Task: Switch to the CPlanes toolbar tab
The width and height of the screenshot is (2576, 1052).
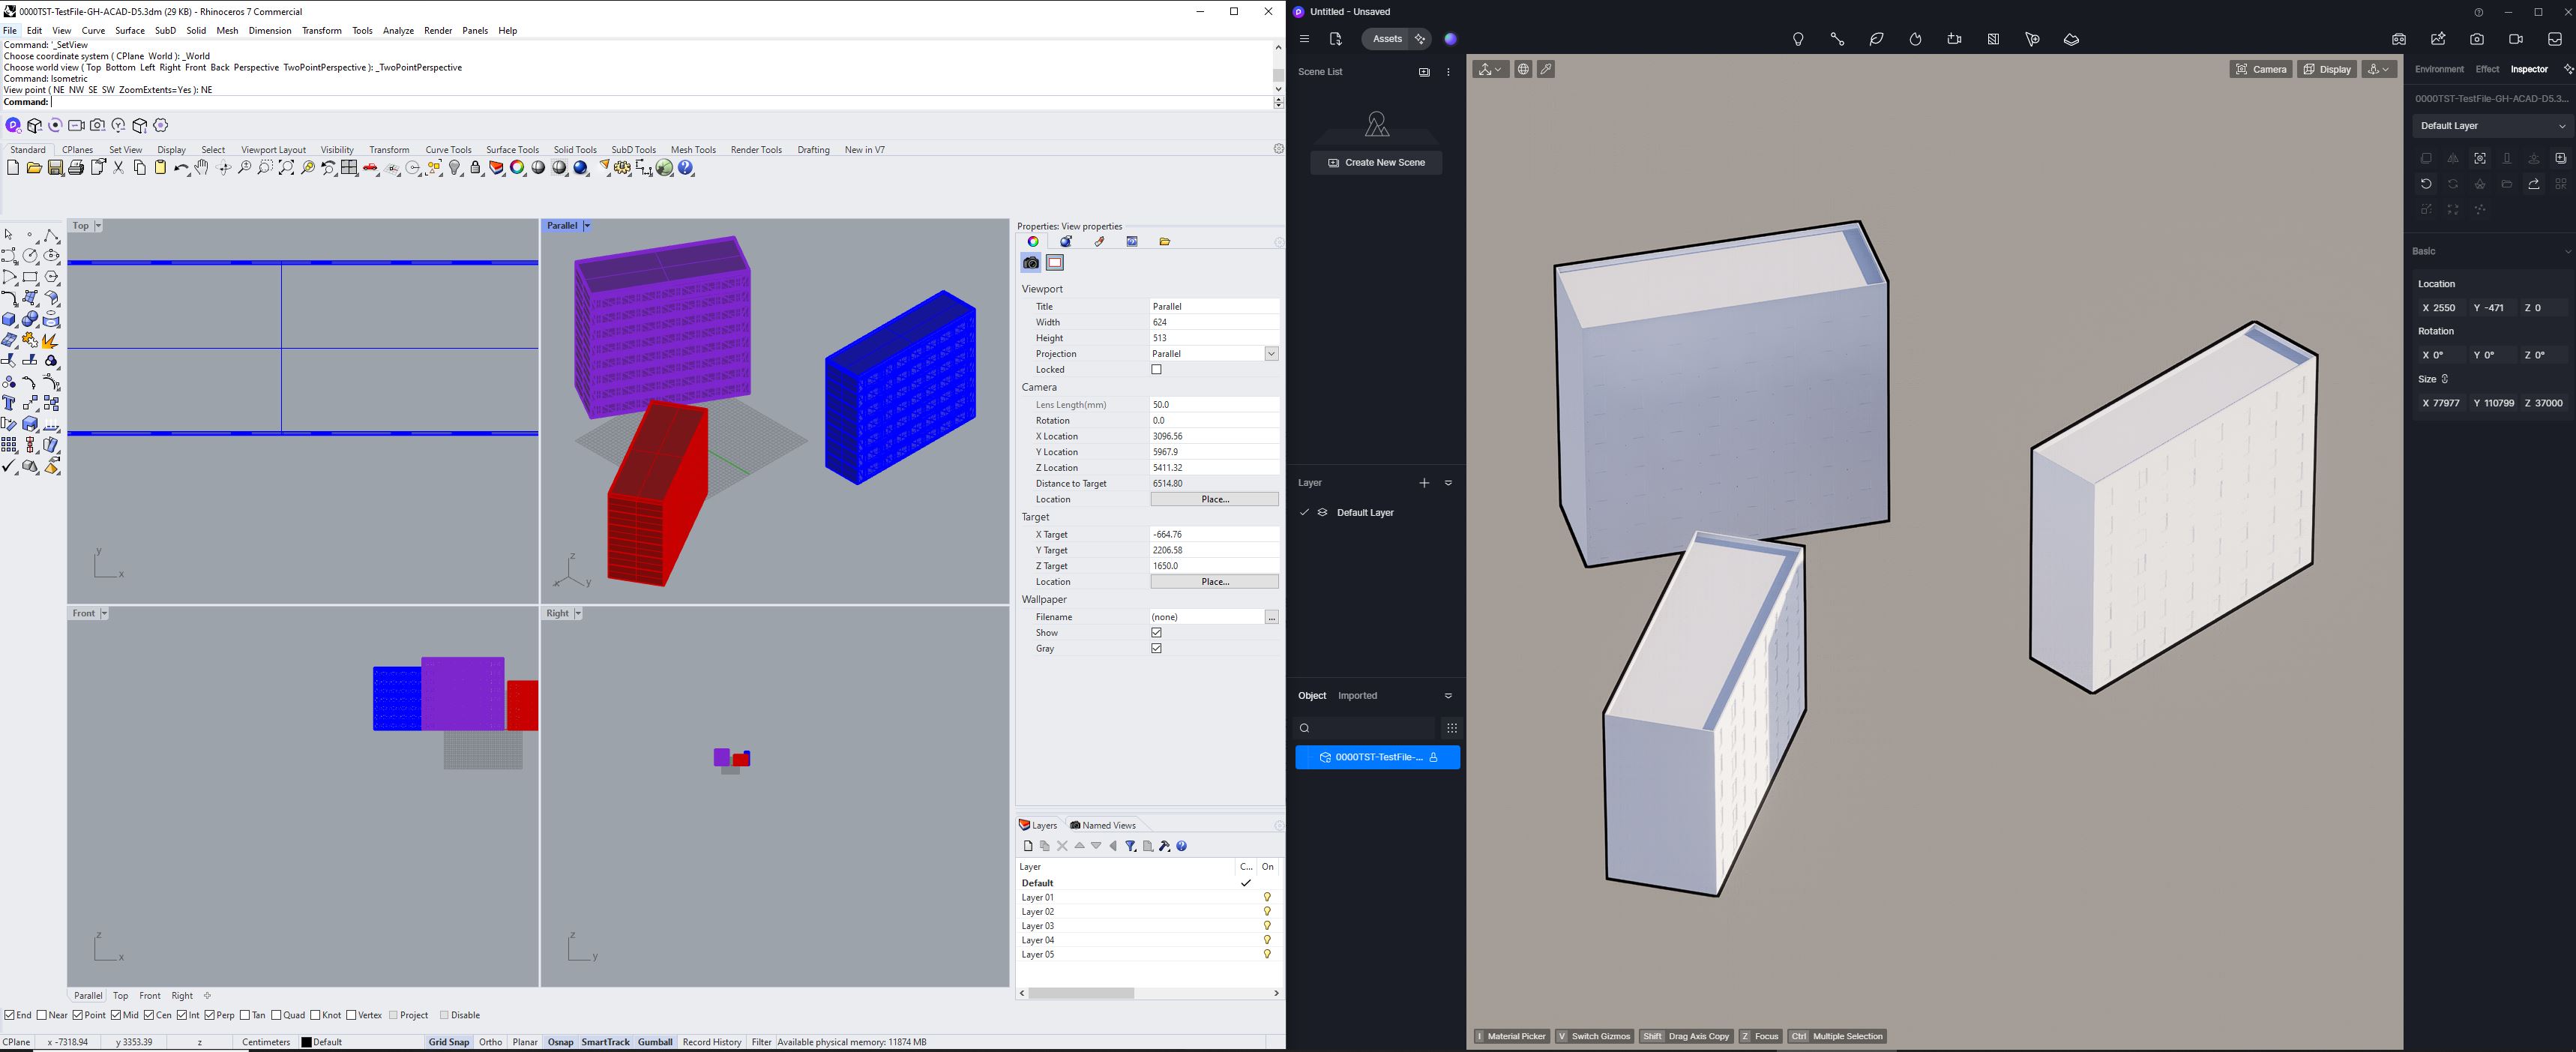Action: (x=77, y=150)
